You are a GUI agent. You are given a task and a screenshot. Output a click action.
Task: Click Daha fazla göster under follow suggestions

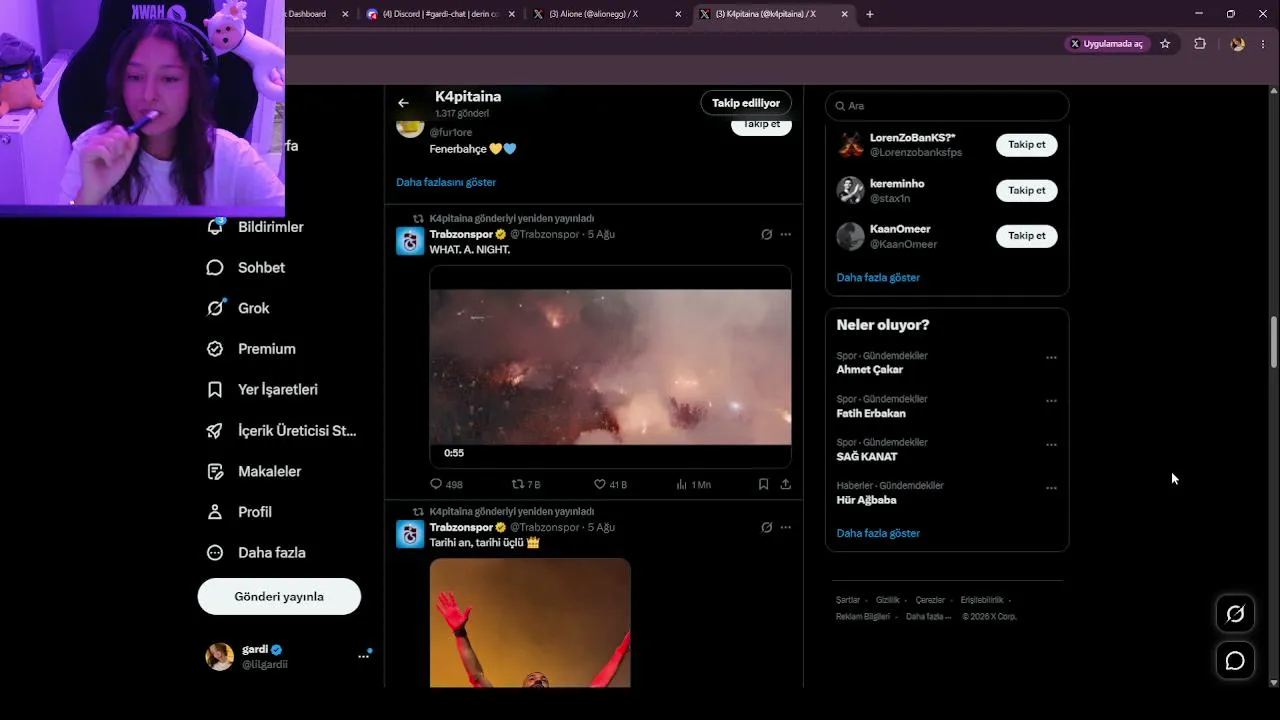878,277
